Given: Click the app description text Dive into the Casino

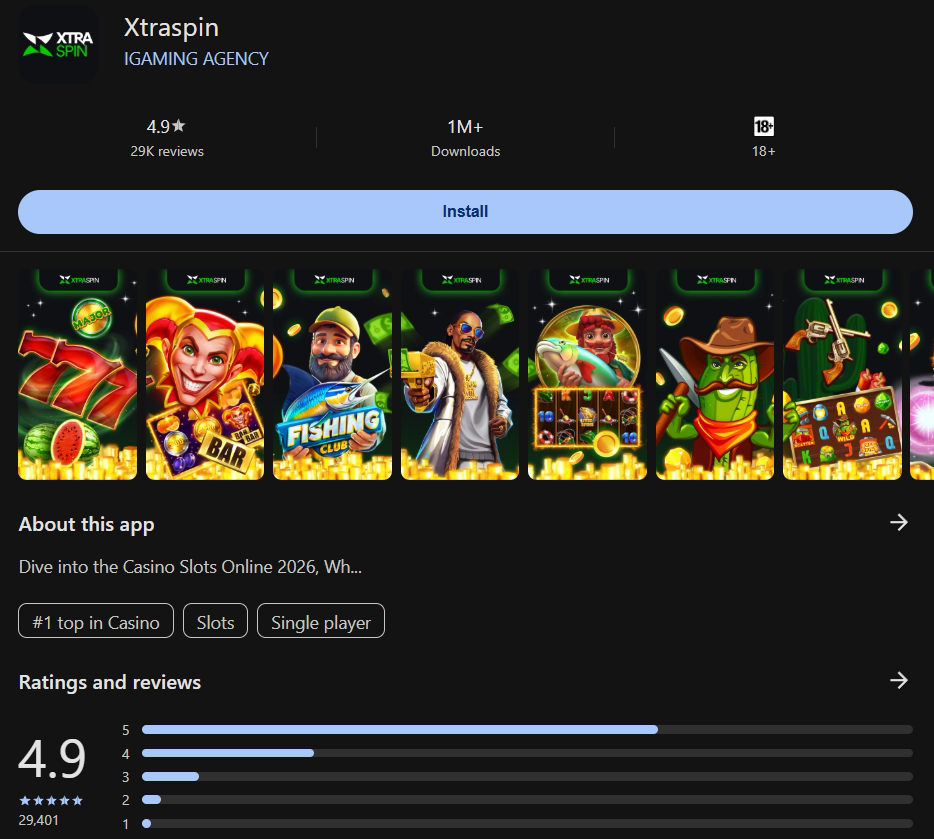Looking at the screenshot, I should tap(190, 566).
